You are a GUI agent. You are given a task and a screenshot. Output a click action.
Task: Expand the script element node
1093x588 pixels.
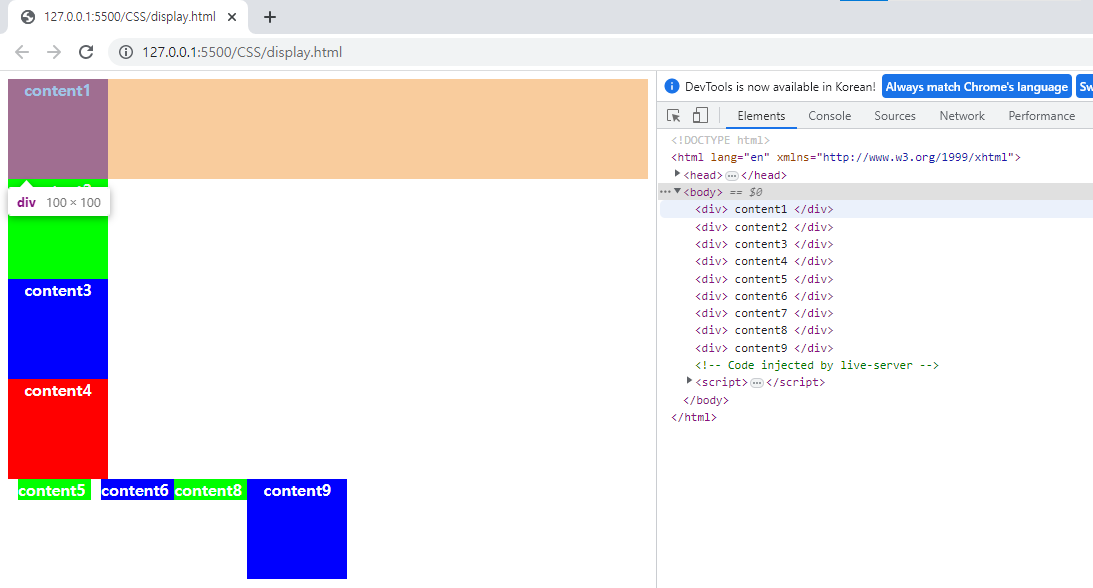click(x=689, y=381)
